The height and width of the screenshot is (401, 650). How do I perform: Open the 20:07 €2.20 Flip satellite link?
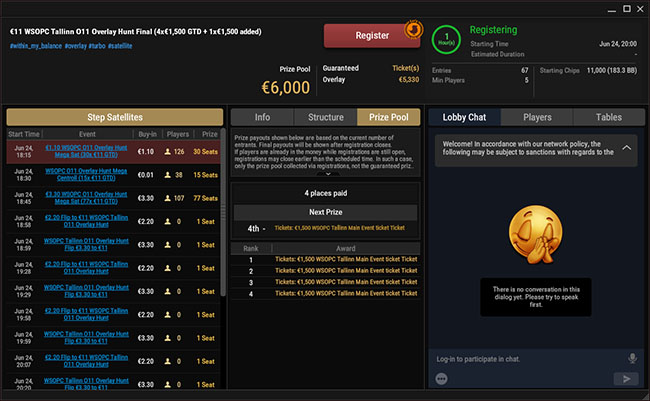click(86, 360)
